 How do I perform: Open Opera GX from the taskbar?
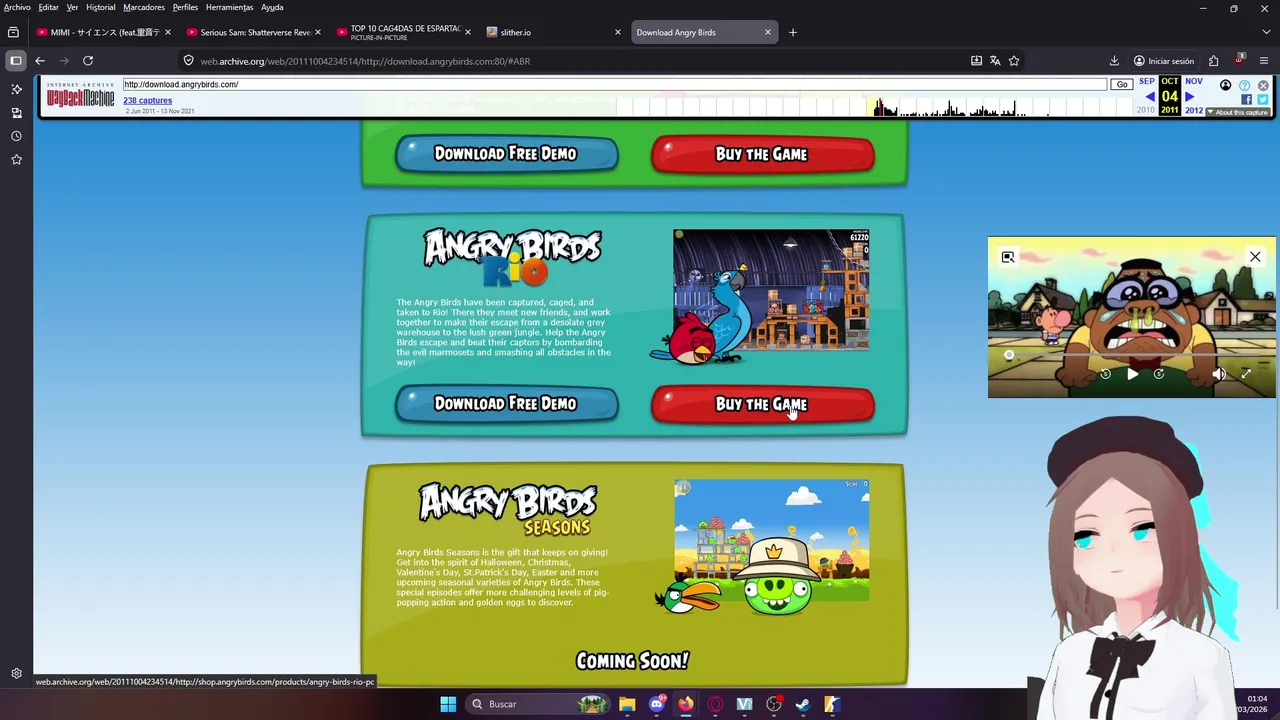click(x=715, y=704)
